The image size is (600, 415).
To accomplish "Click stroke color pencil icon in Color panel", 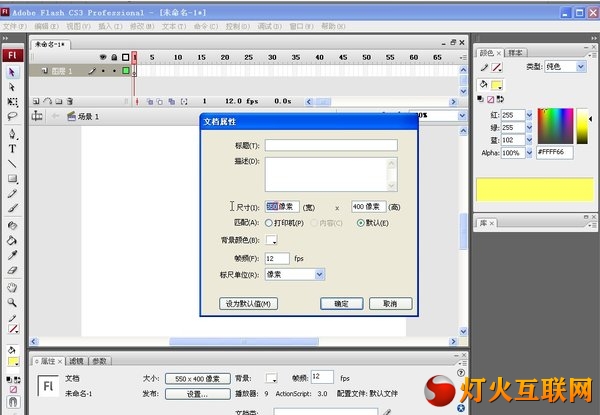I will coord(484,68).
